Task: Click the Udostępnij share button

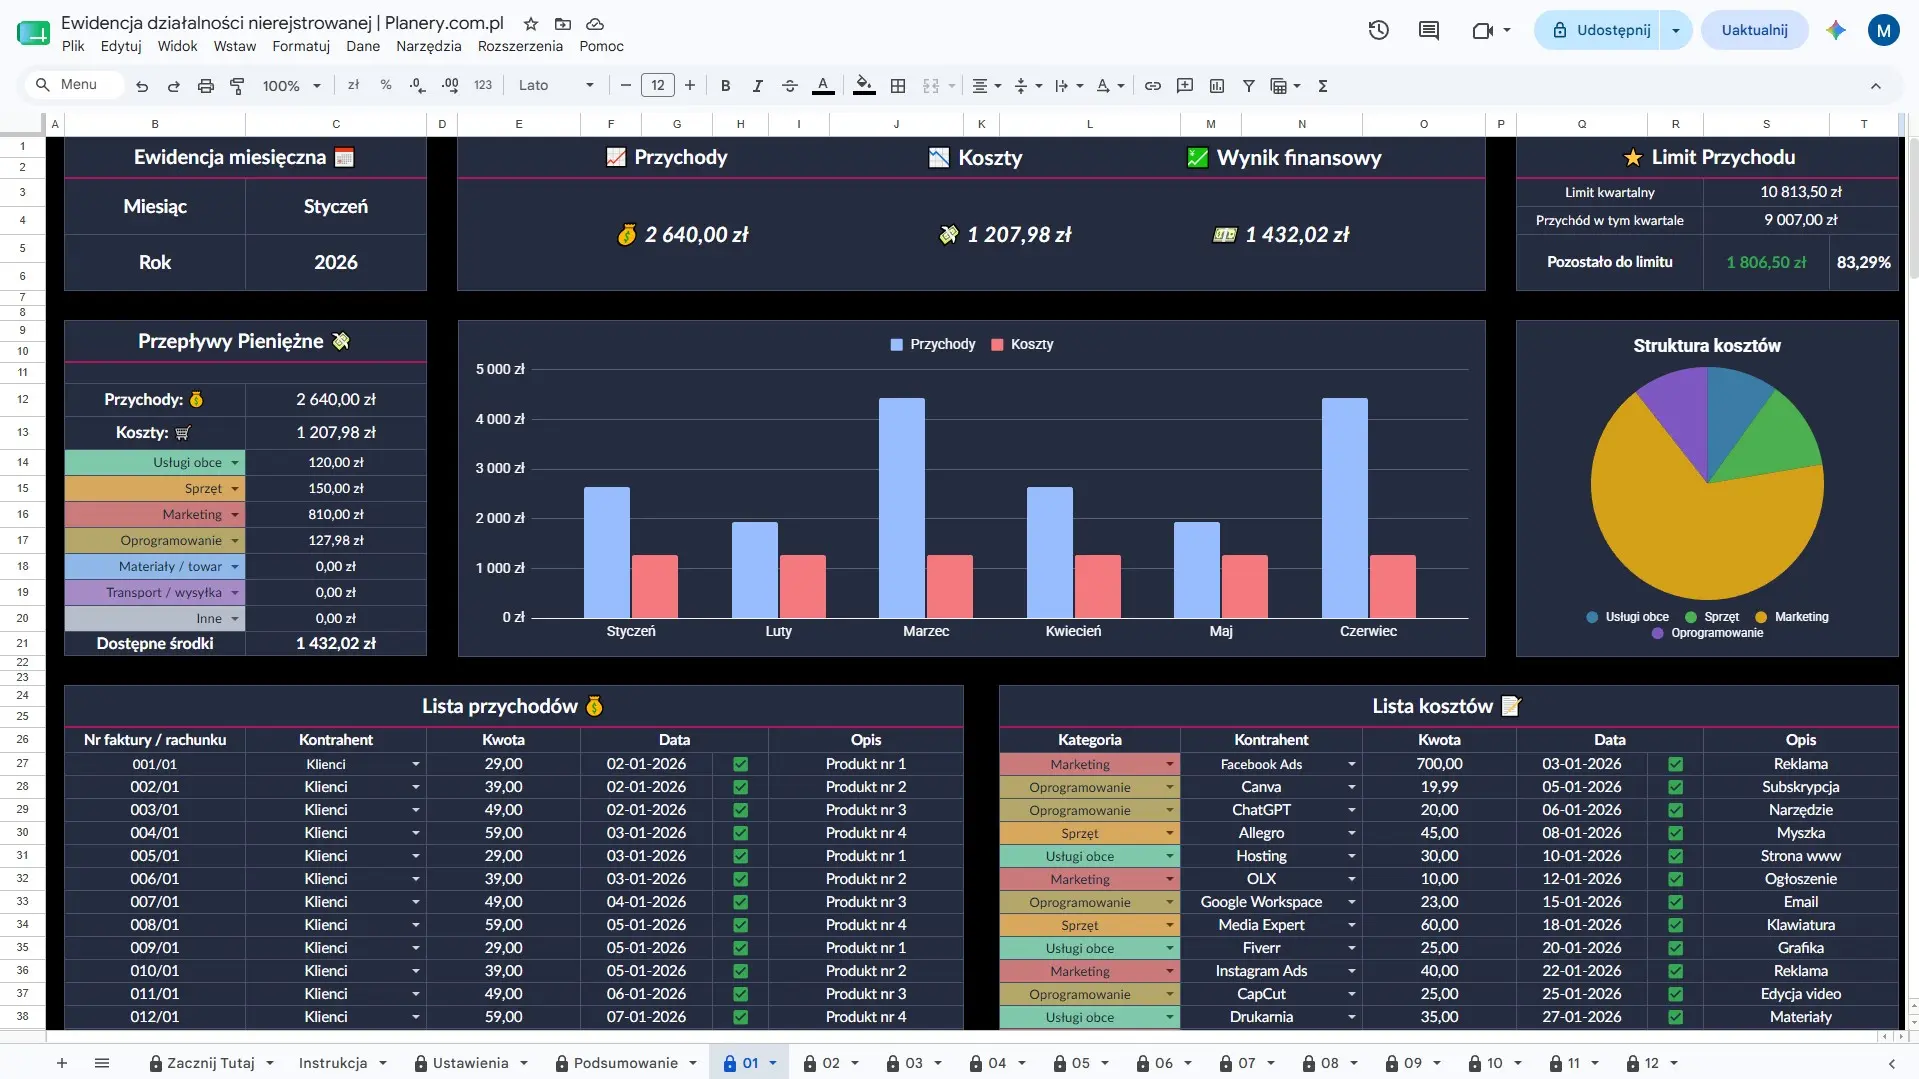Action: 1600,30
